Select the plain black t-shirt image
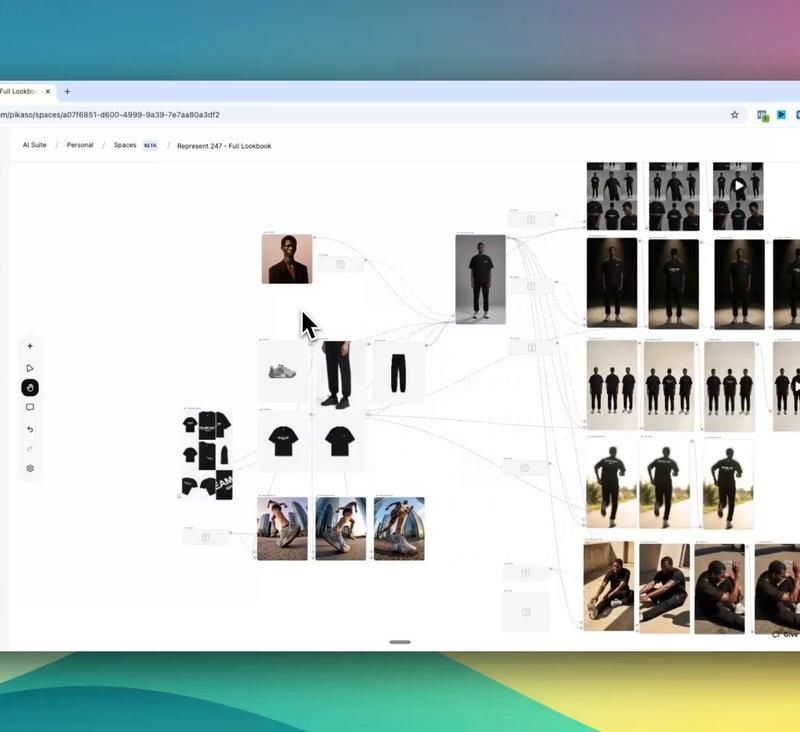The height and width of the screenshot is (732, 800). click(x=340, y=441)
